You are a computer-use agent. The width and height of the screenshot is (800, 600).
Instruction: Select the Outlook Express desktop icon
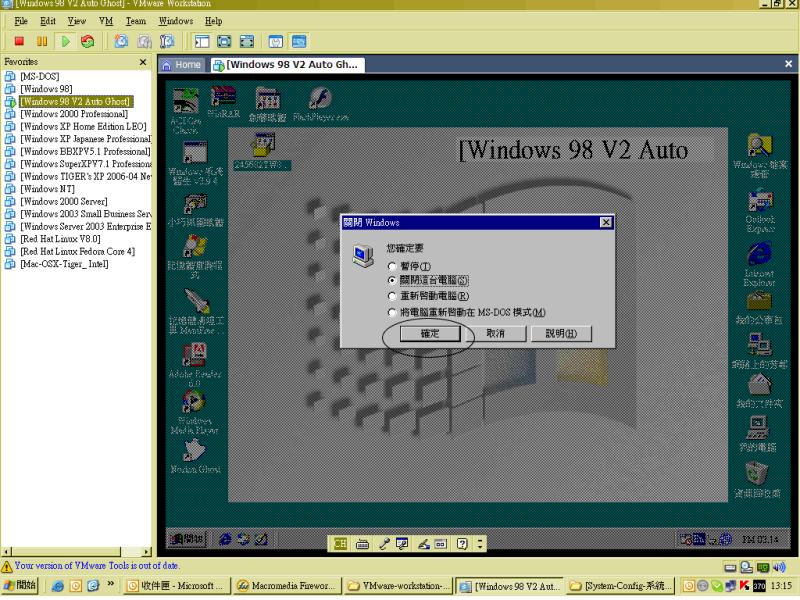[760, 211]
